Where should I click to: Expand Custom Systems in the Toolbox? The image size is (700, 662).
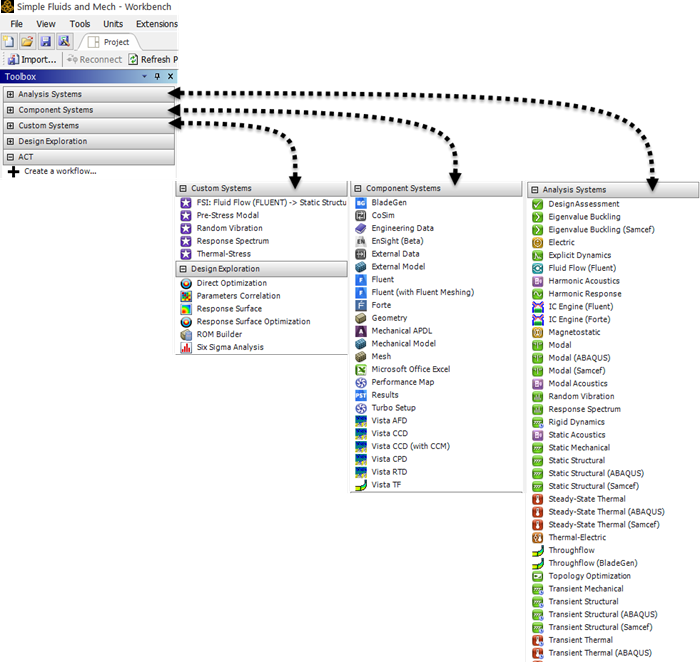click(10, 125)
